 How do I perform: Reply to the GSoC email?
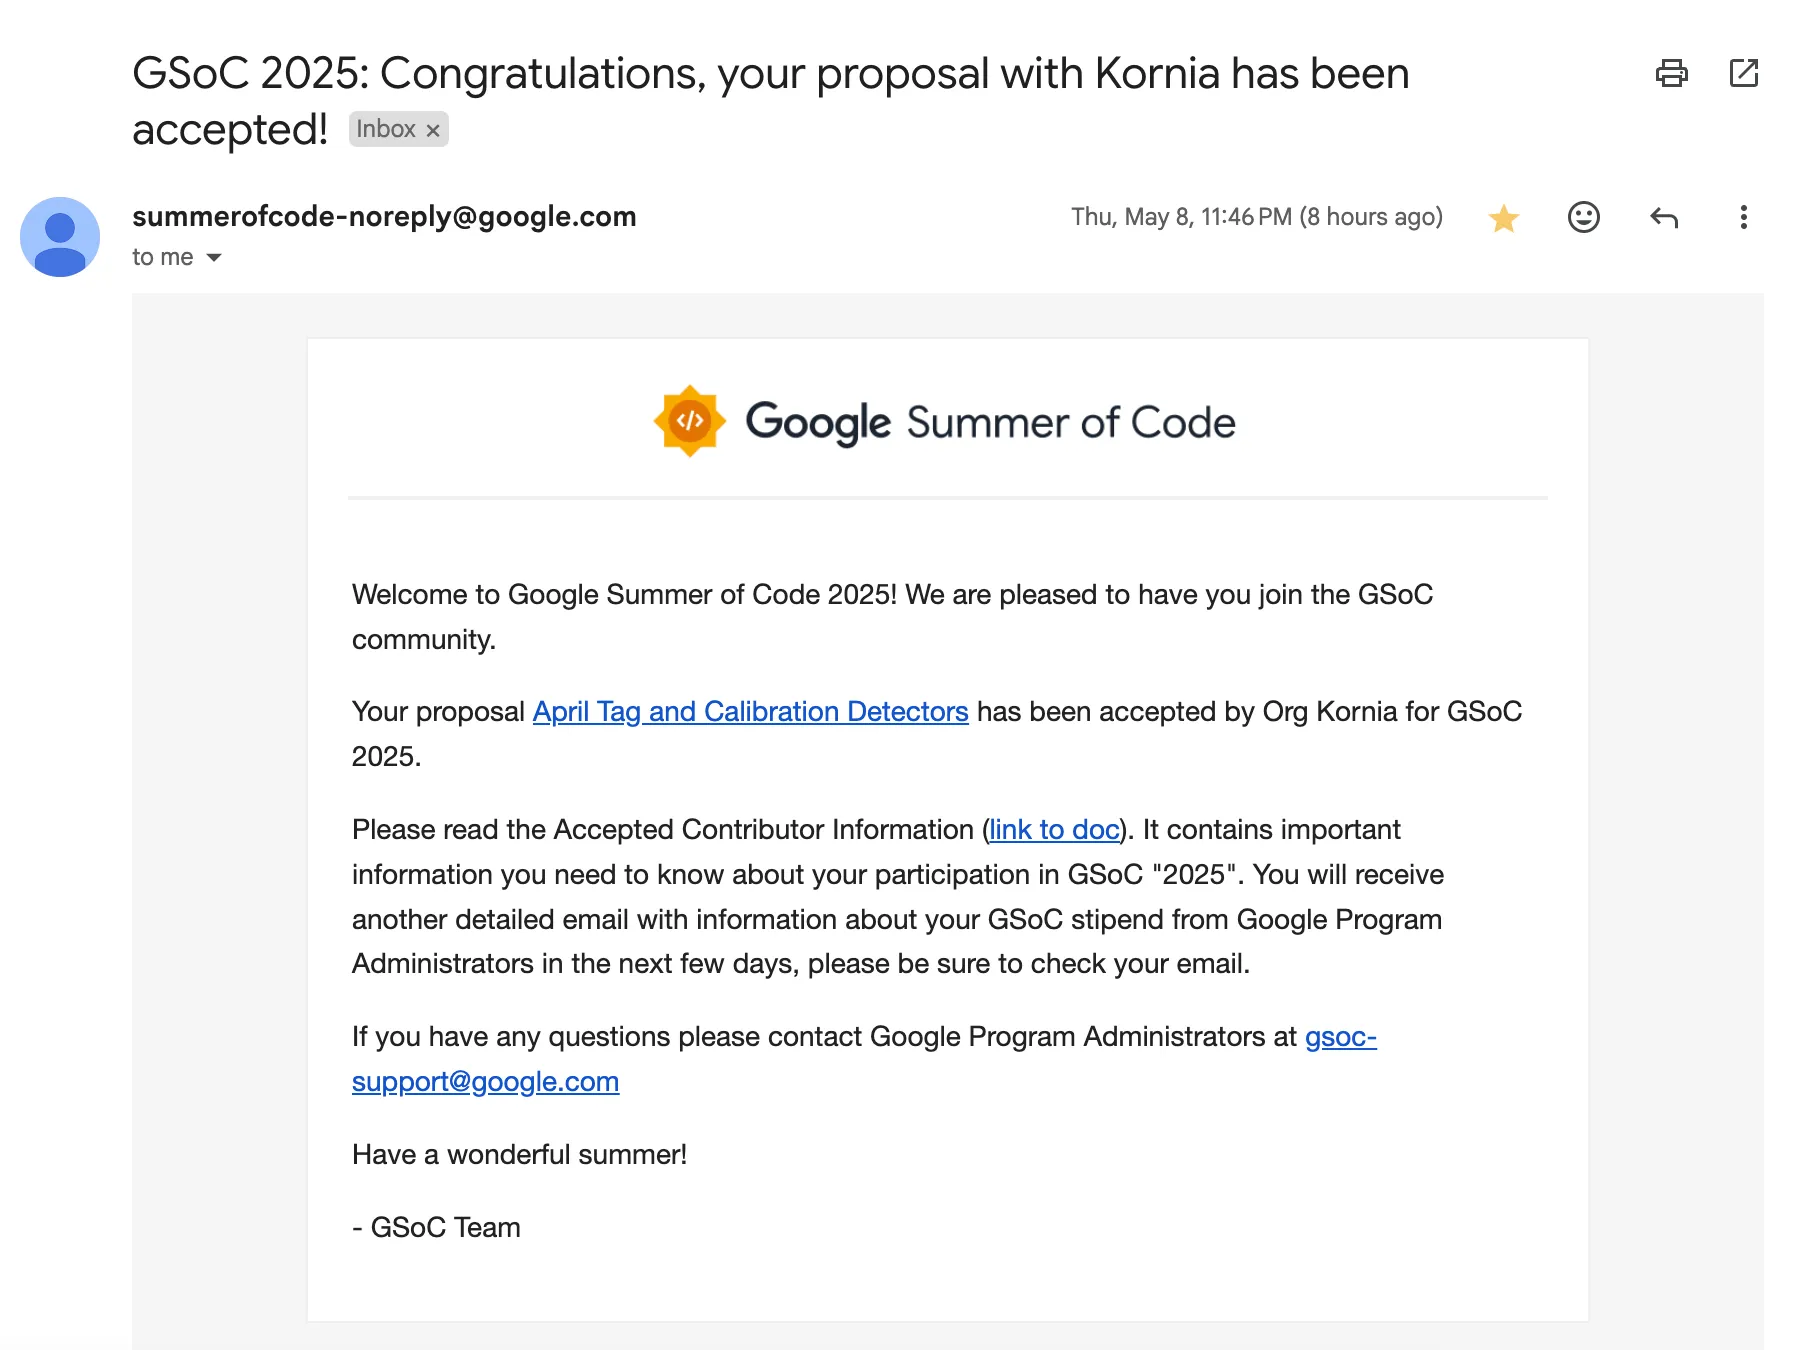(x=1663, y=217)
